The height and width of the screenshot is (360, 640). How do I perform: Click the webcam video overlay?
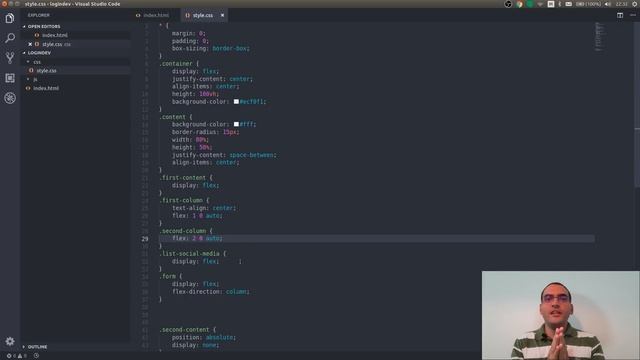pyautogui.click(x=560, y=315)
